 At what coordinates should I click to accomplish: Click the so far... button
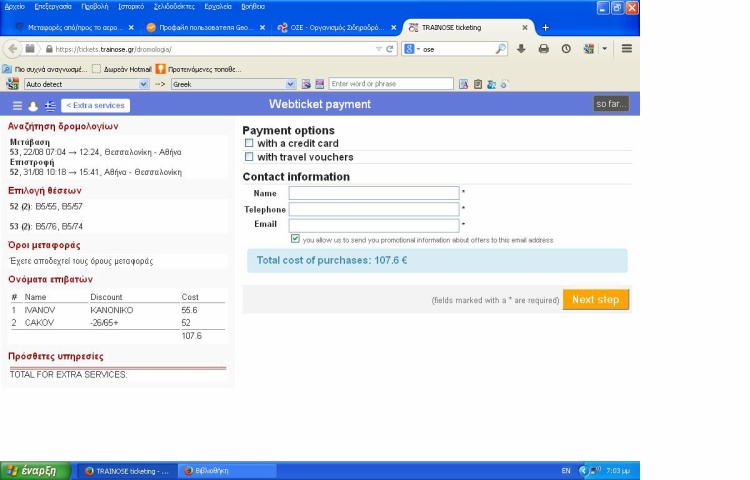[x=611, y=104]
